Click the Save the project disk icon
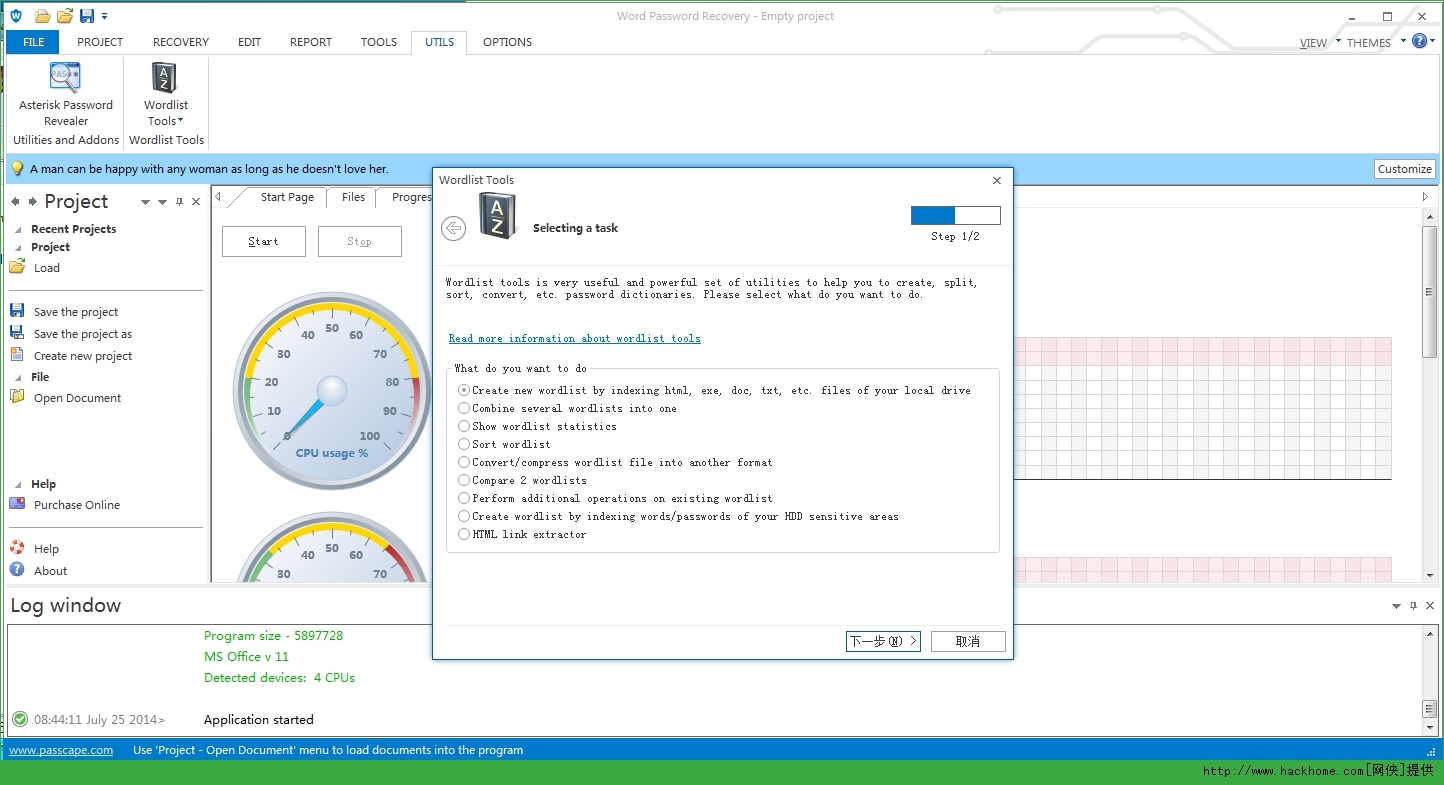Viewport: 1444px width, 785px height. [17, 311]
